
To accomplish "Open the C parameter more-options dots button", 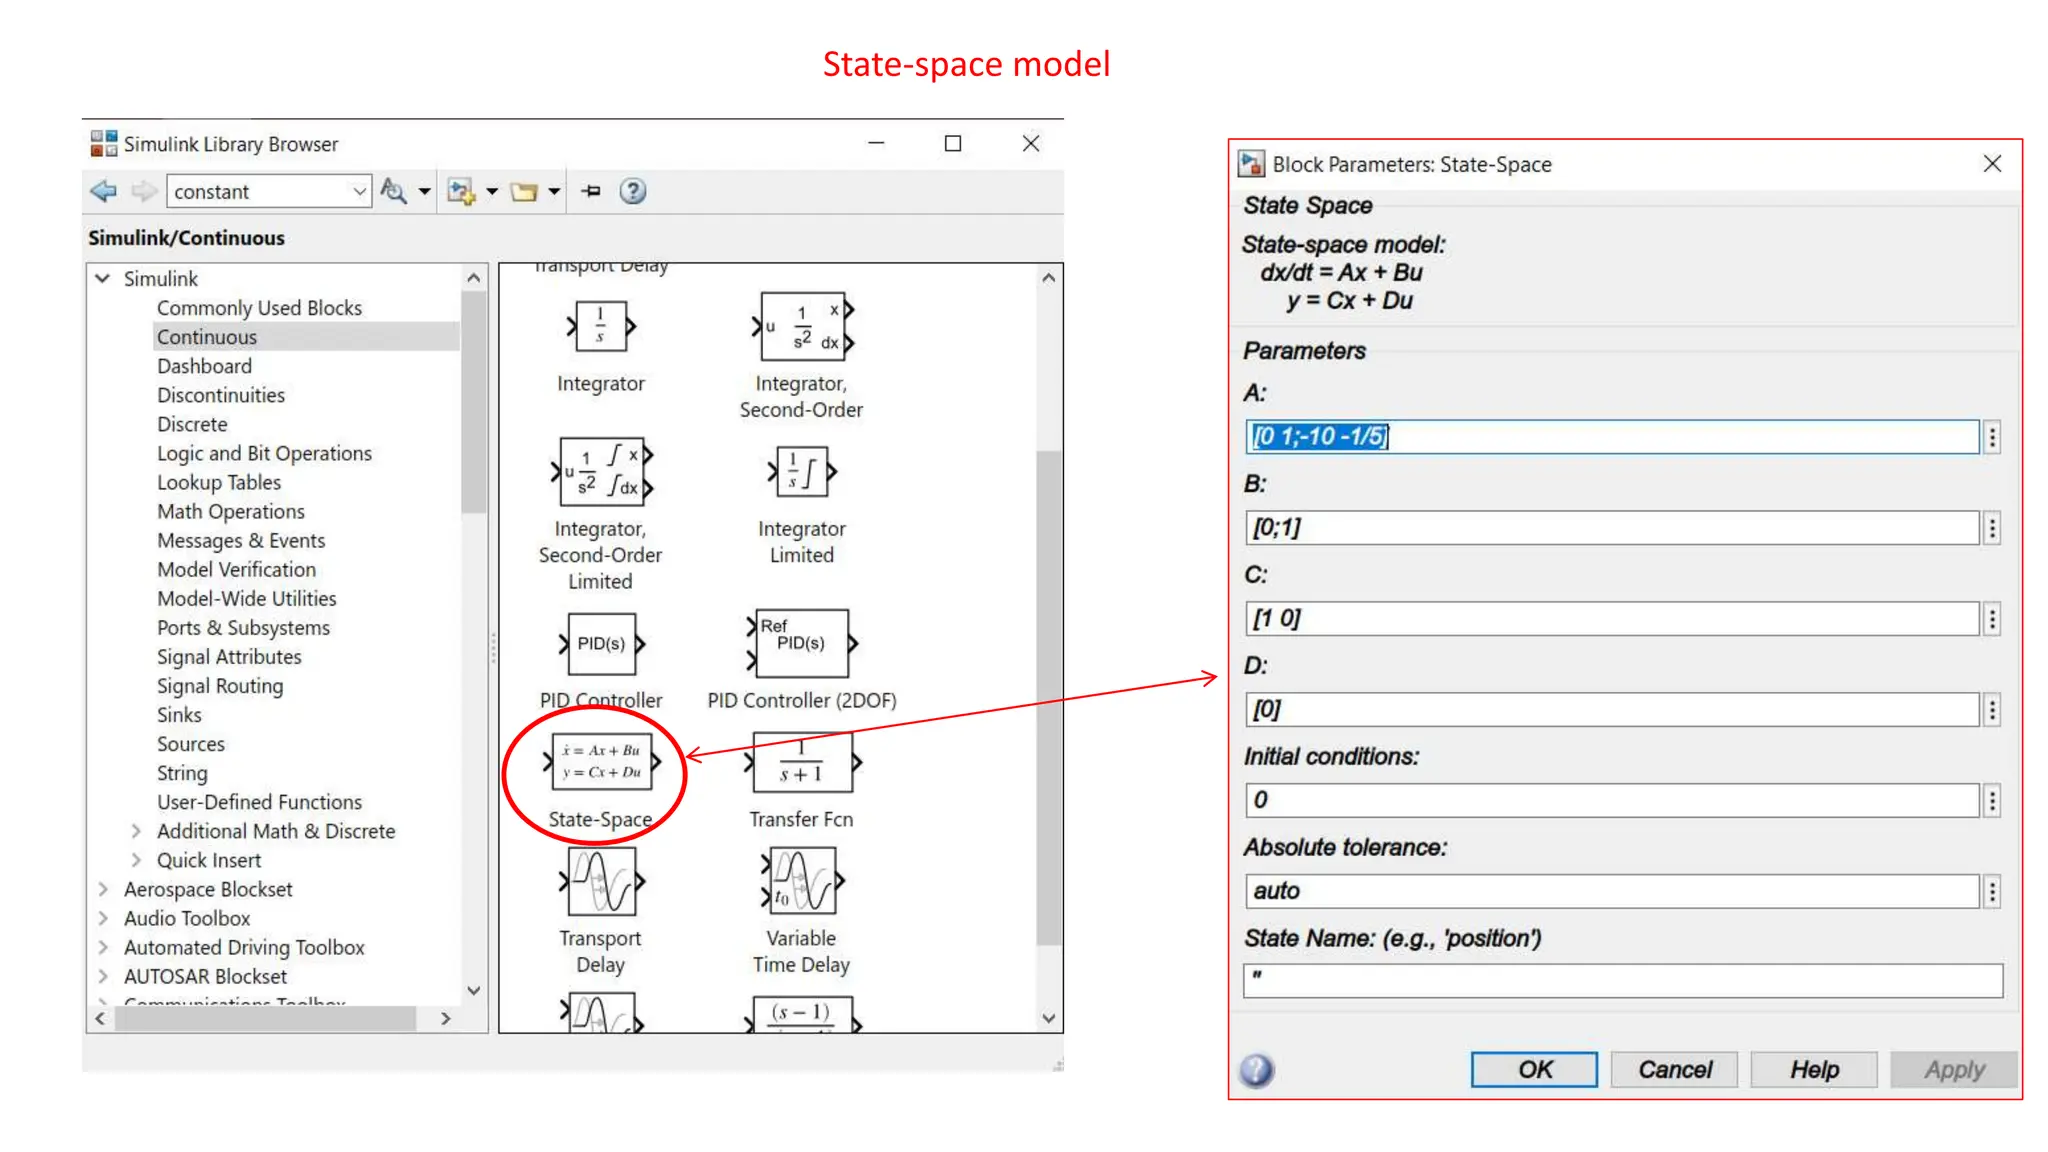I will pyautogui.click(x=1992, y=619).
